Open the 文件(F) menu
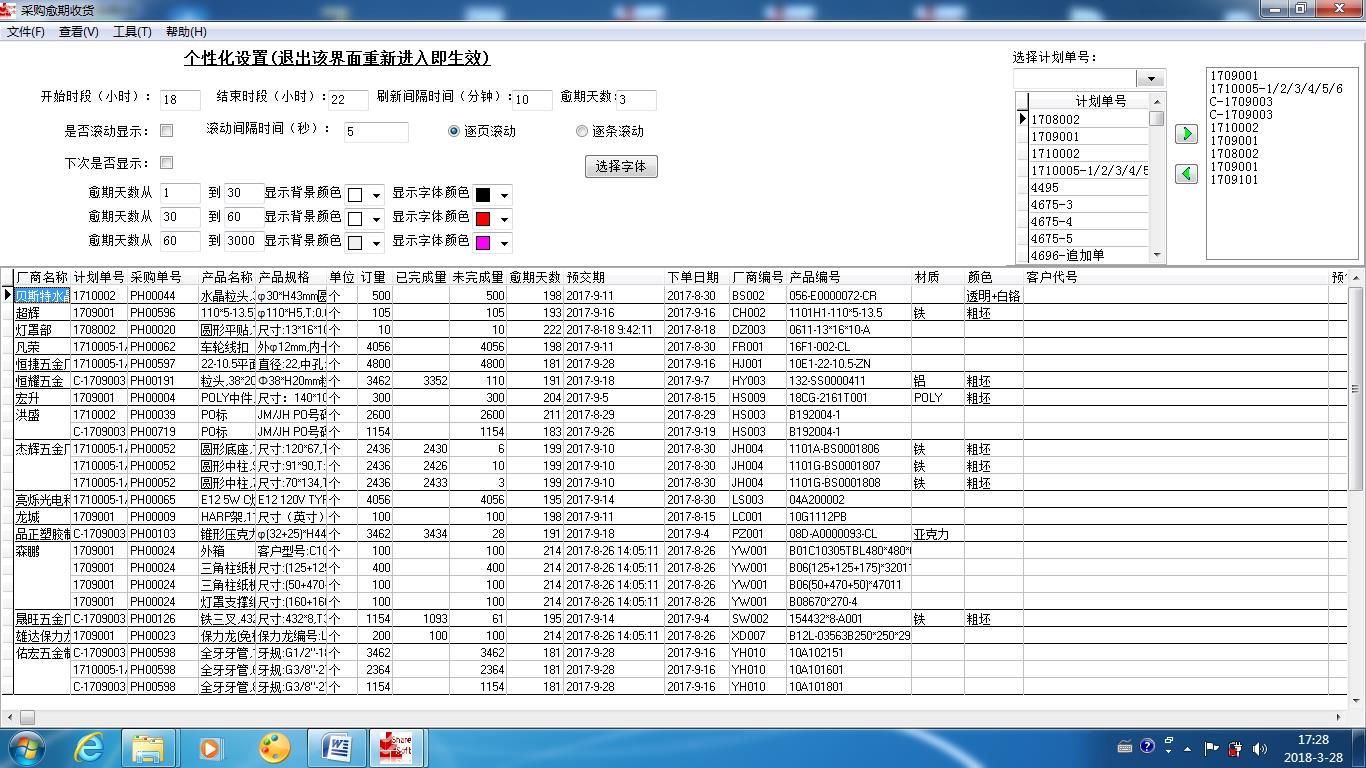Screen dimensions: 1366x768 tap(26, 32)
